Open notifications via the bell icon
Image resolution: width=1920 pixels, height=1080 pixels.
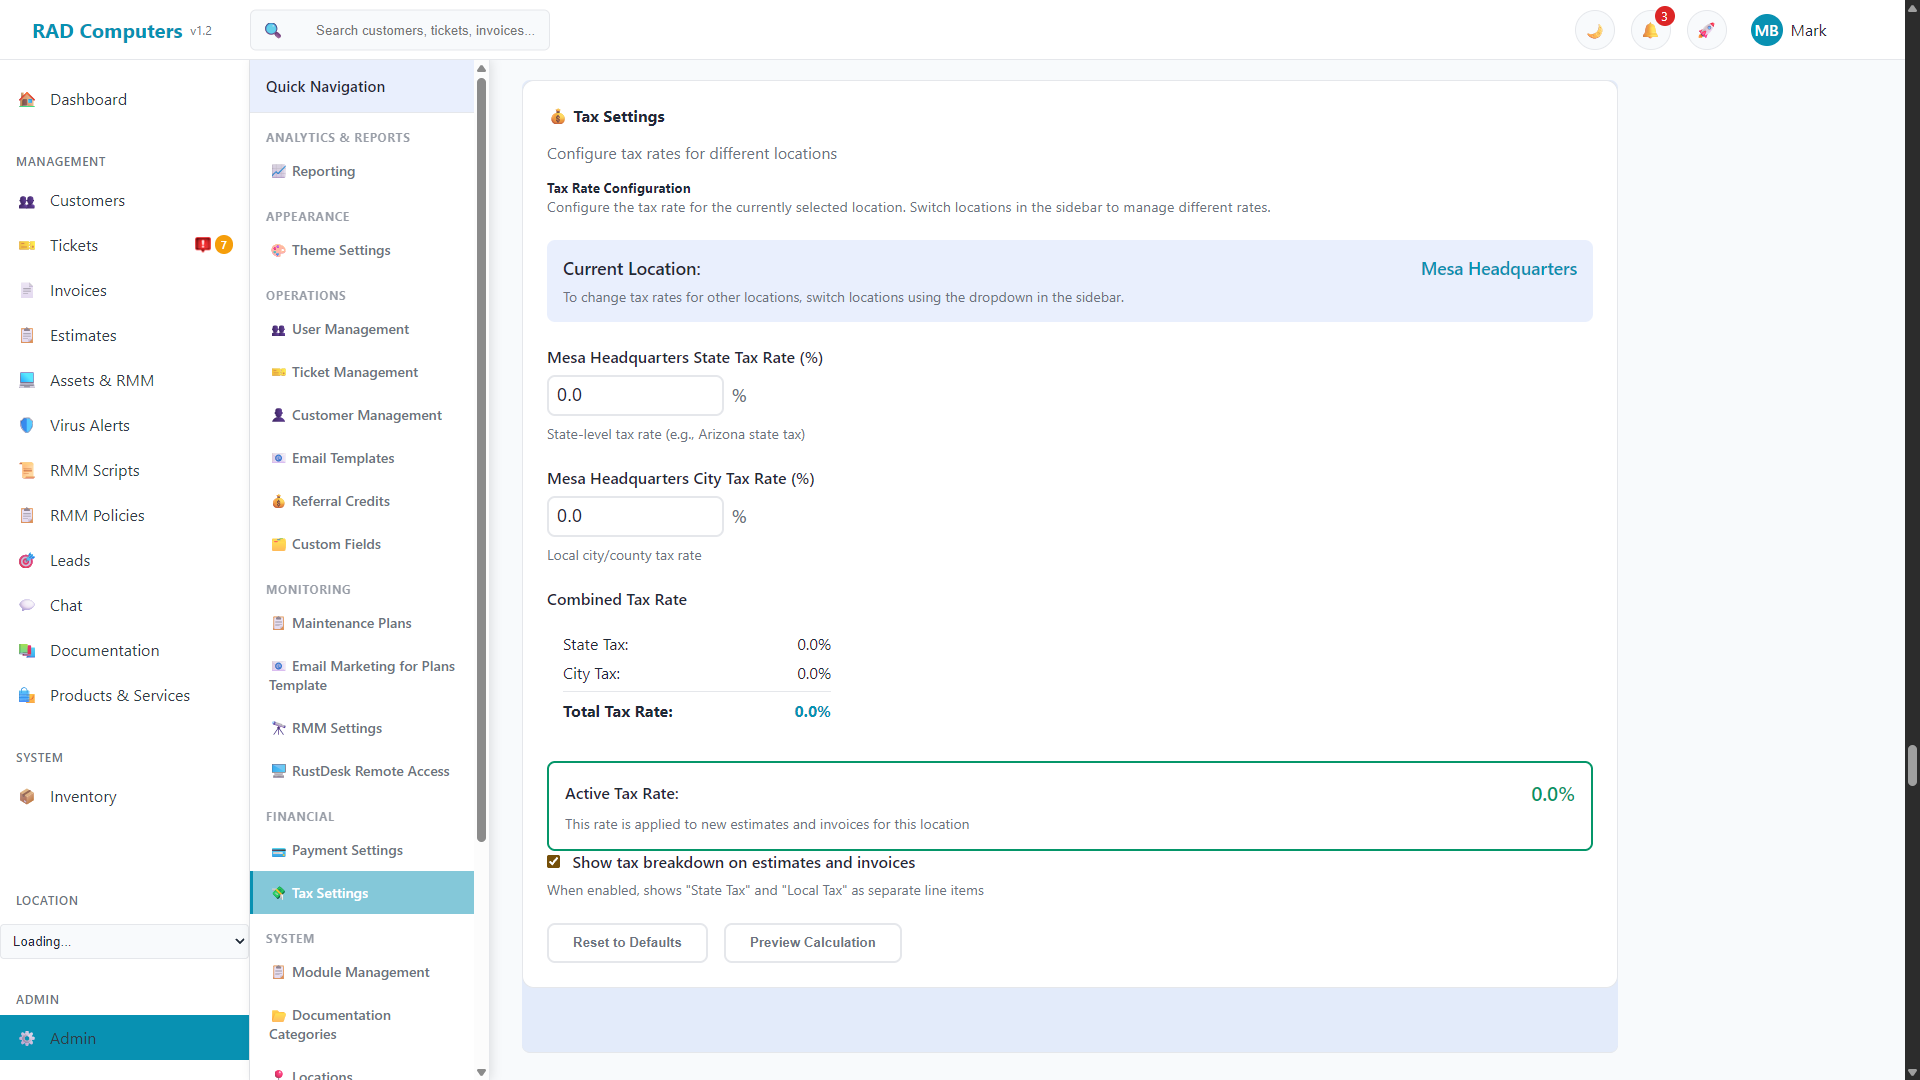point(1649,30)
